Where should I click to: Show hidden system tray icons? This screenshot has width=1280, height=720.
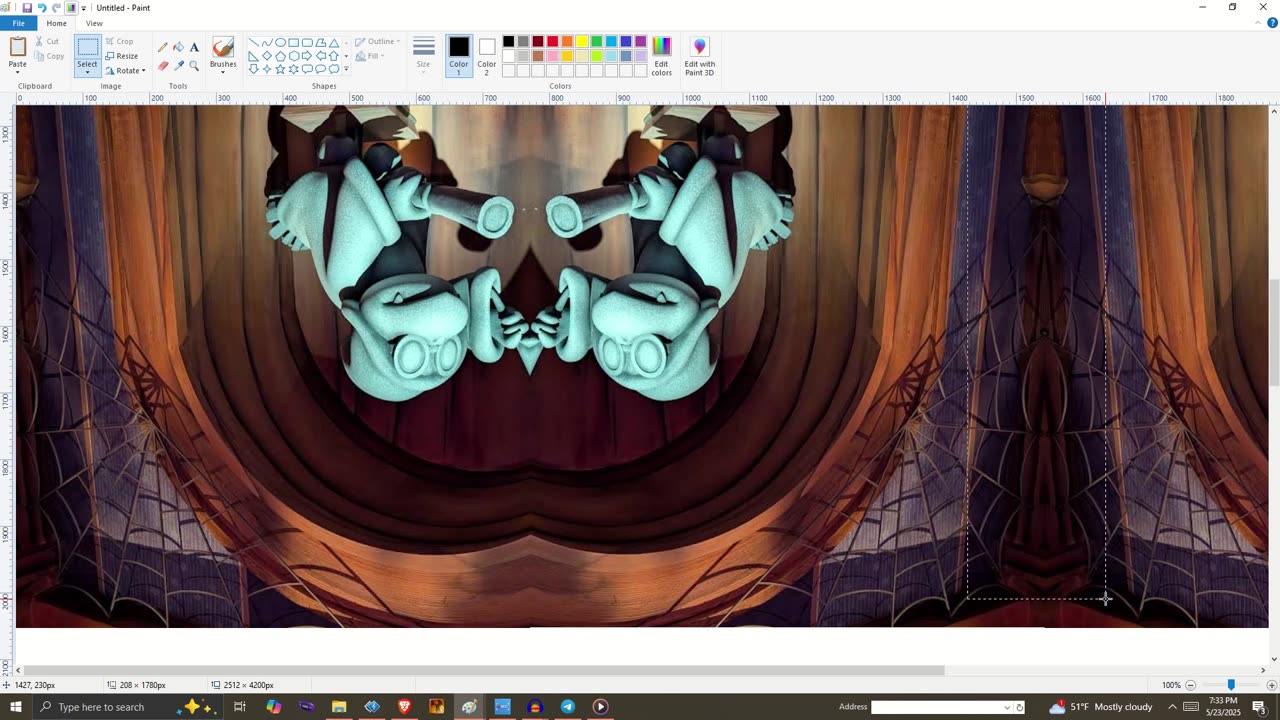tap(1172, 707)
